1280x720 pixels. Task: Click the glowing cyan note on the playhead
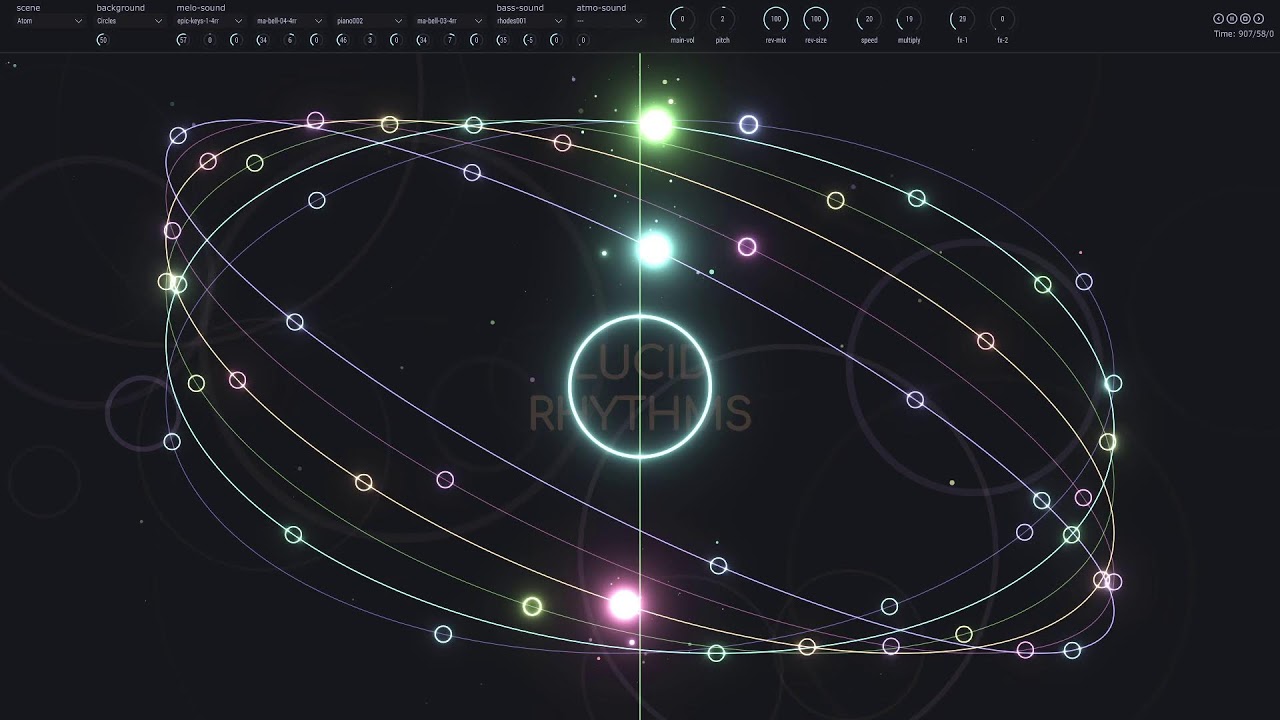coord(654,249)
